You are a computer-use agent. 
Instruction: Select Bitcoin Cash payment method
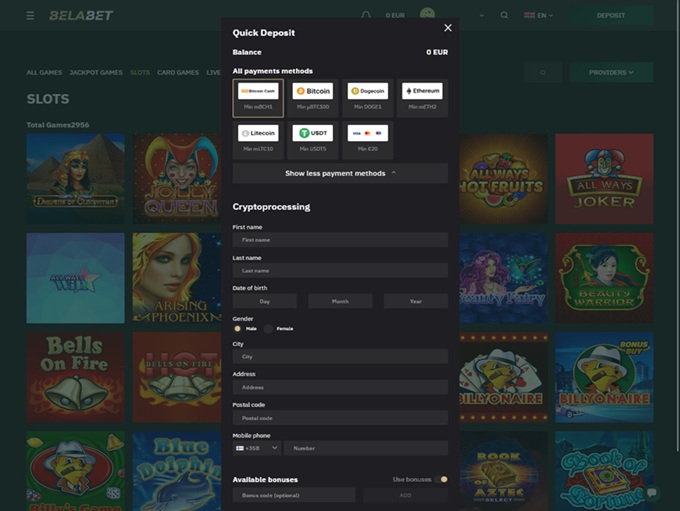point(258,98)
